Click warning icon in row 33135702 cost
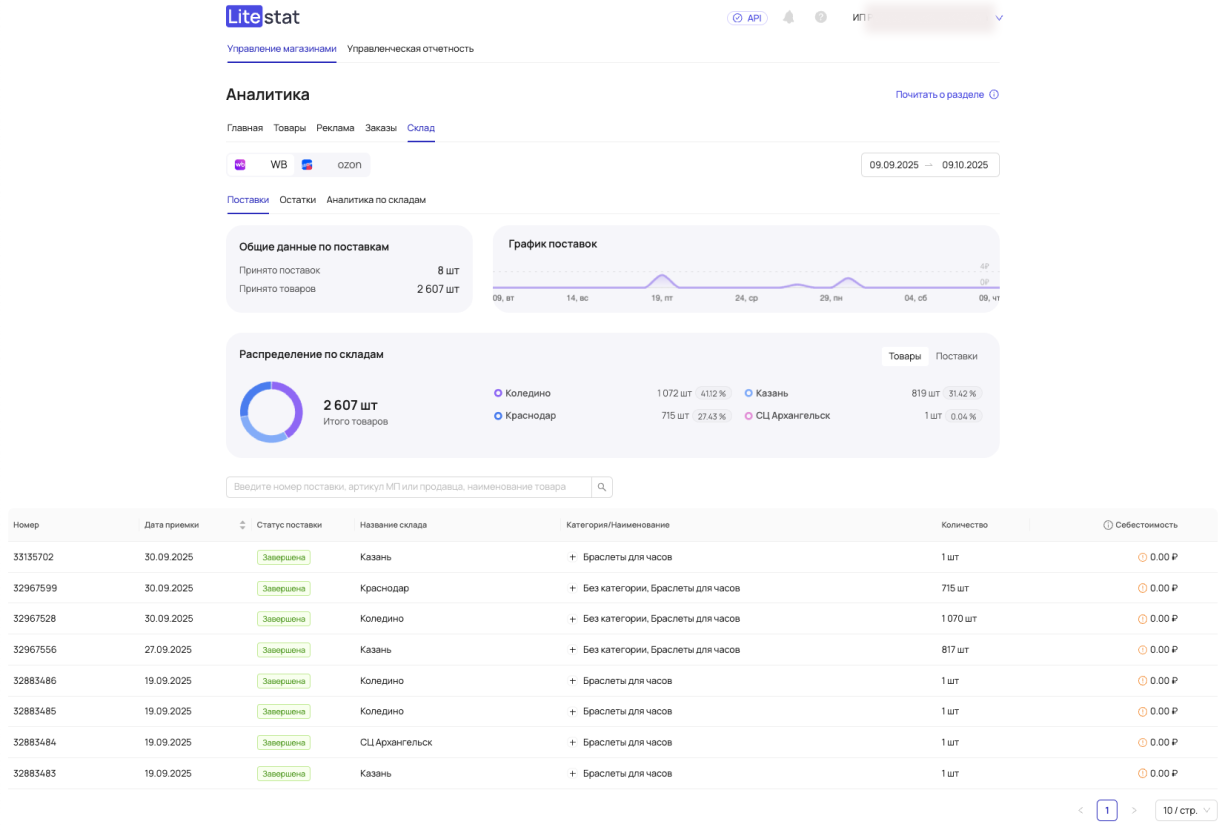 click(x=1142, y=557)
